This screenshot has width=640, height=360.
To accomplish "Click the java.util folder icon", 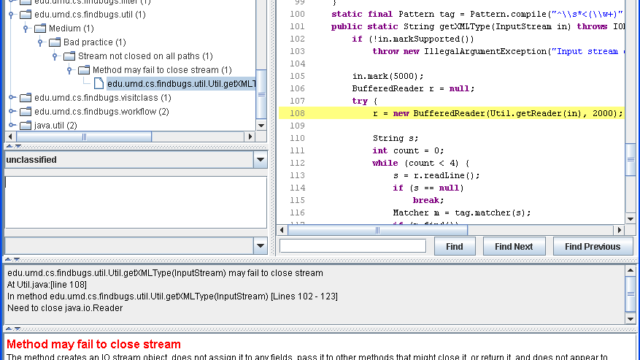I will click(x=26, y=125).
